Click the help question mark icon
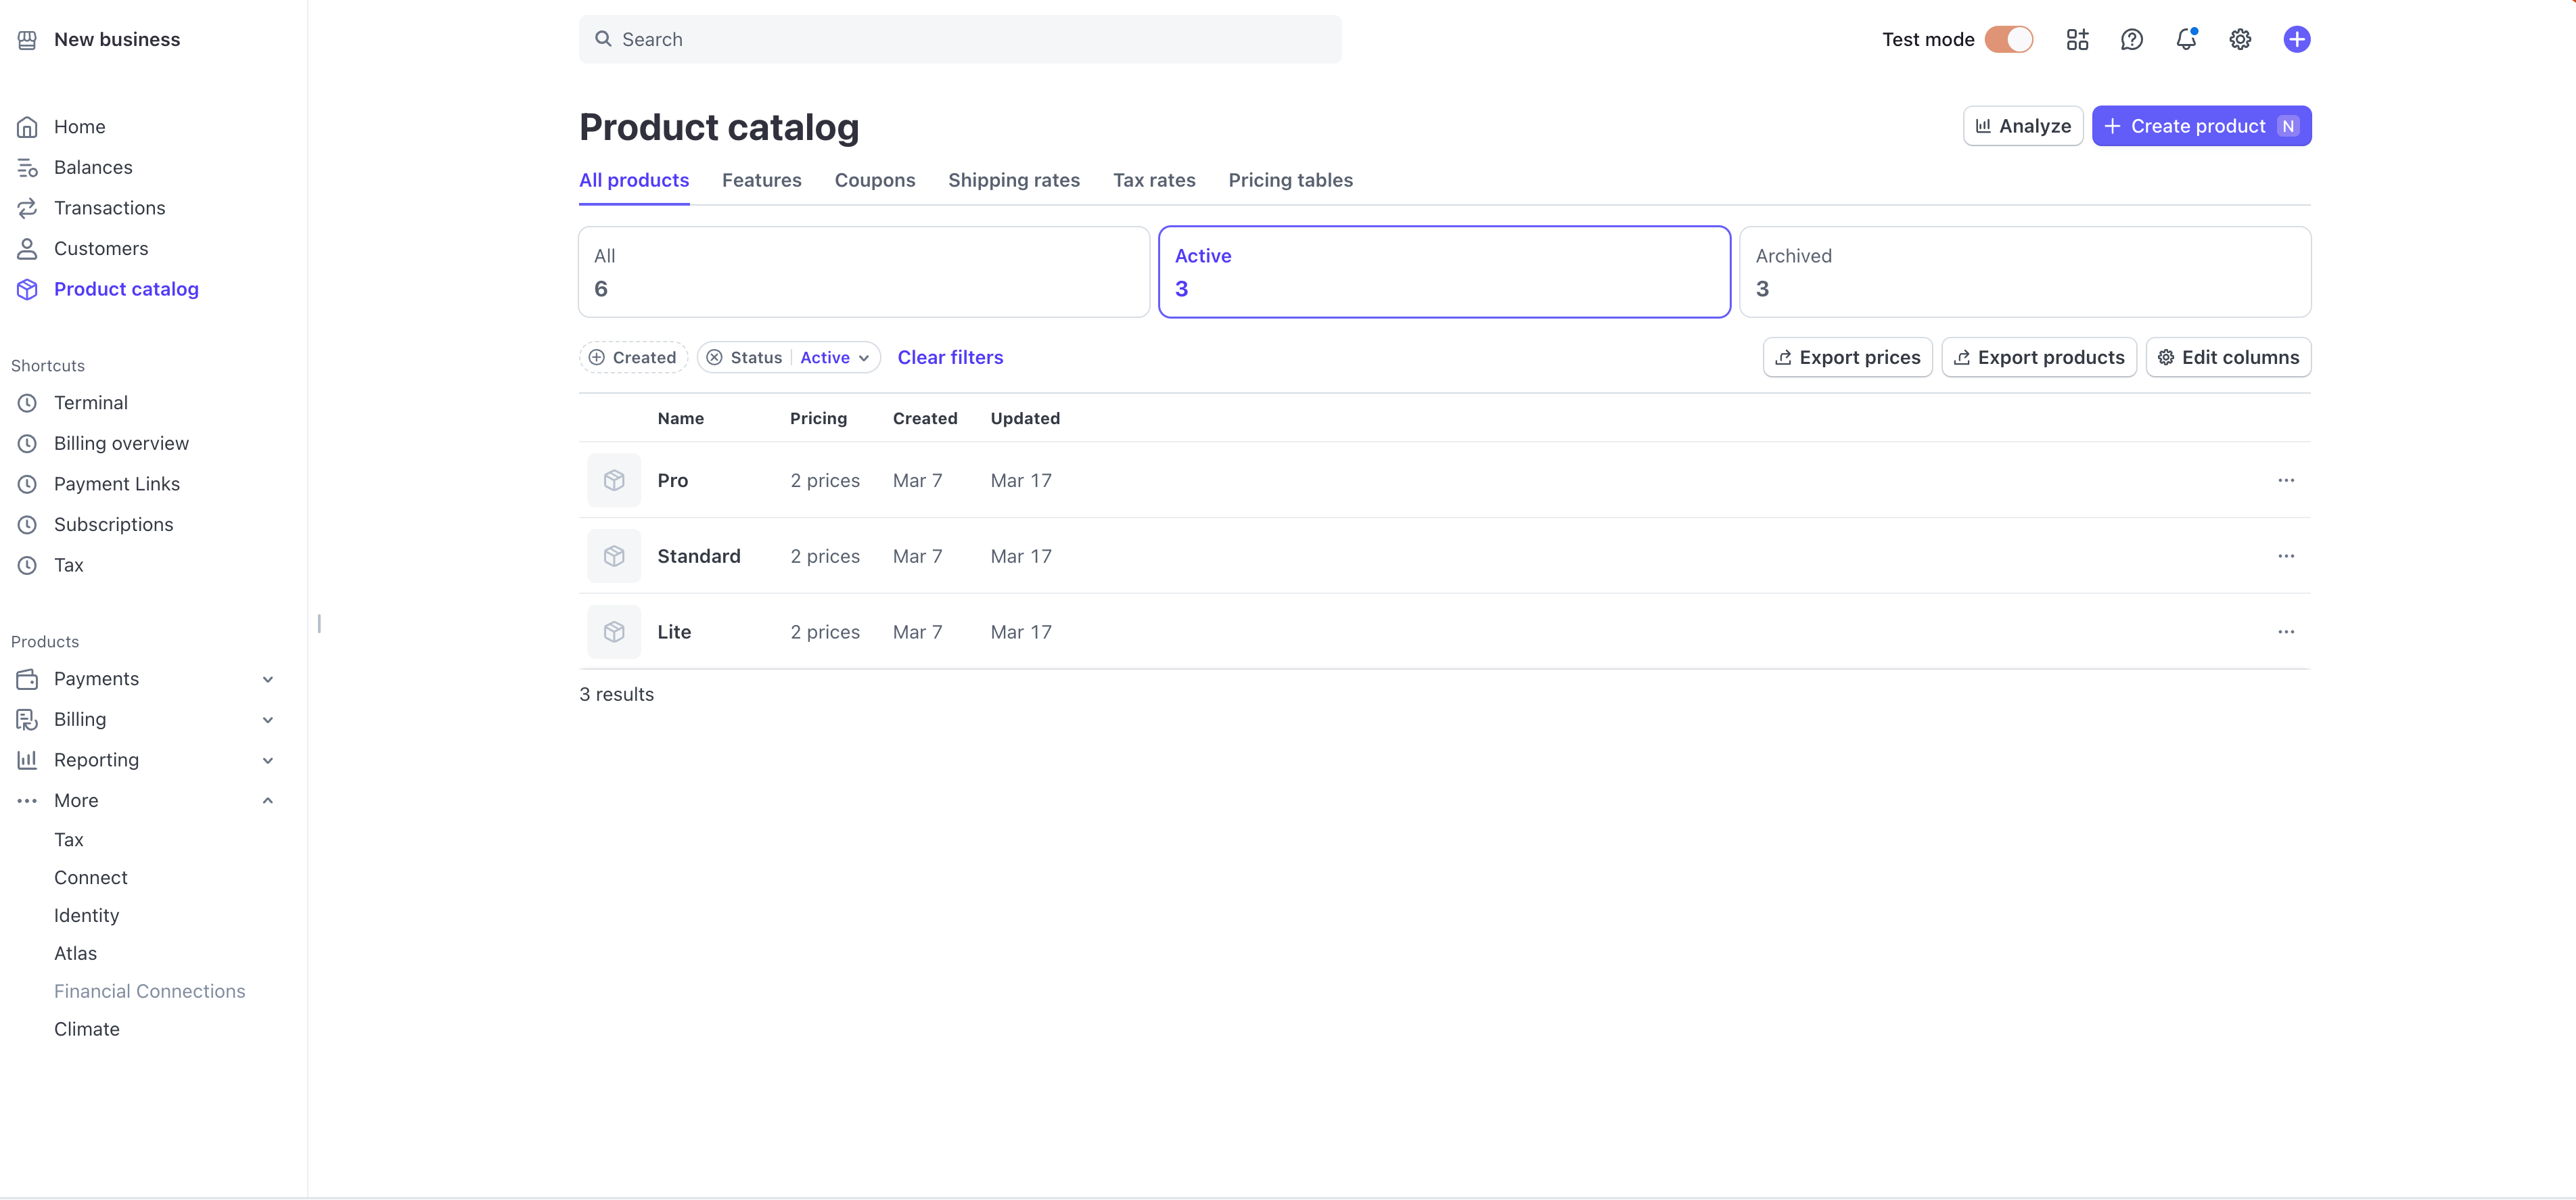The width and height of the screenshot is (2576, 1200). pyautogui.click(x=2131, y=39)
